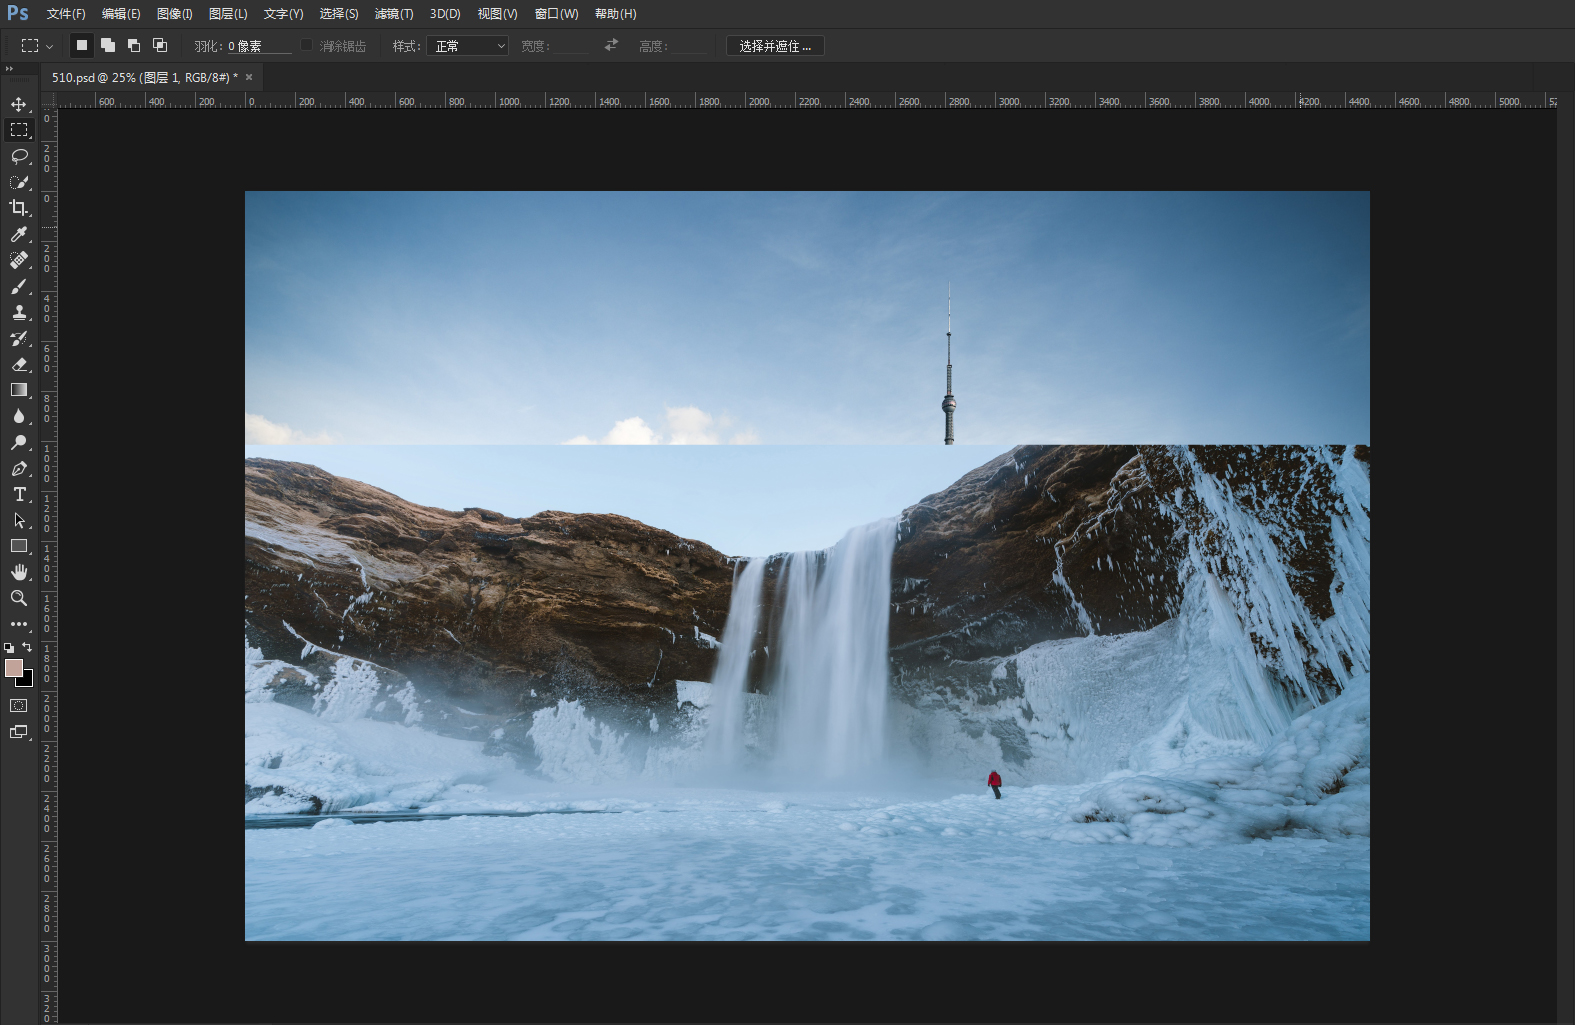Open the background color picker
Screen dimensions: 1575x1025
(x=27, y=680)
